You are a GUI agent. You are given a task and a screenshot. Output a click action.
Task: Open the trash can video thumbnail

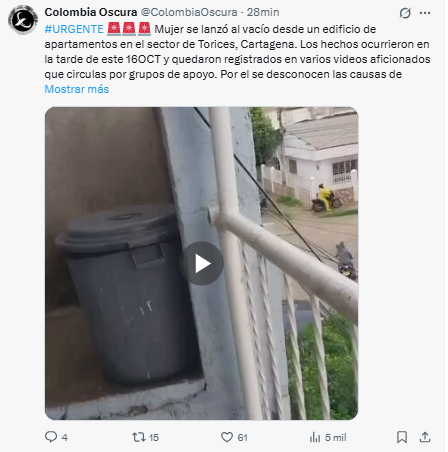pyautogui.click(x=201, y=263)
